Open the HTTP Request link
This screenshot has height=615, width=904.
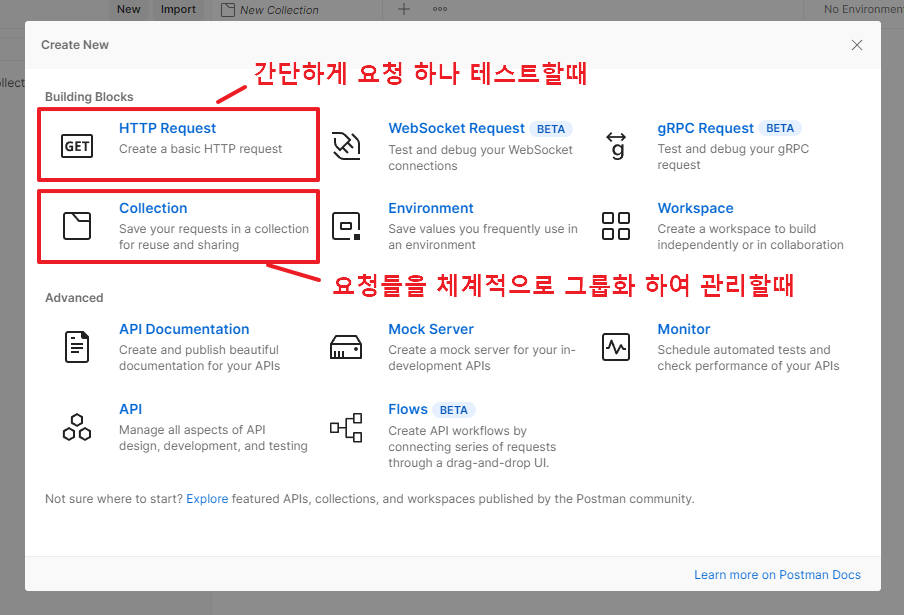167,128
